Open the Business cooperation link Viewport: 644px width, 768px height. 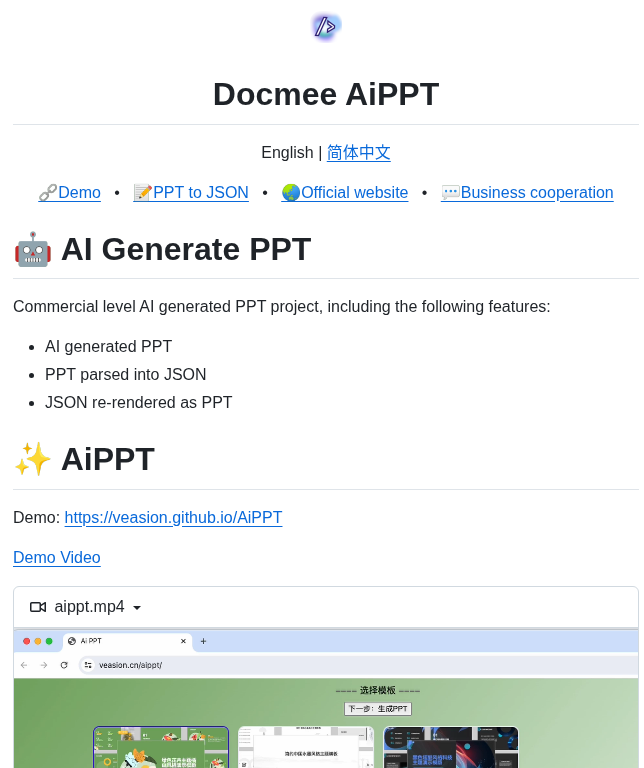[527, 192]
